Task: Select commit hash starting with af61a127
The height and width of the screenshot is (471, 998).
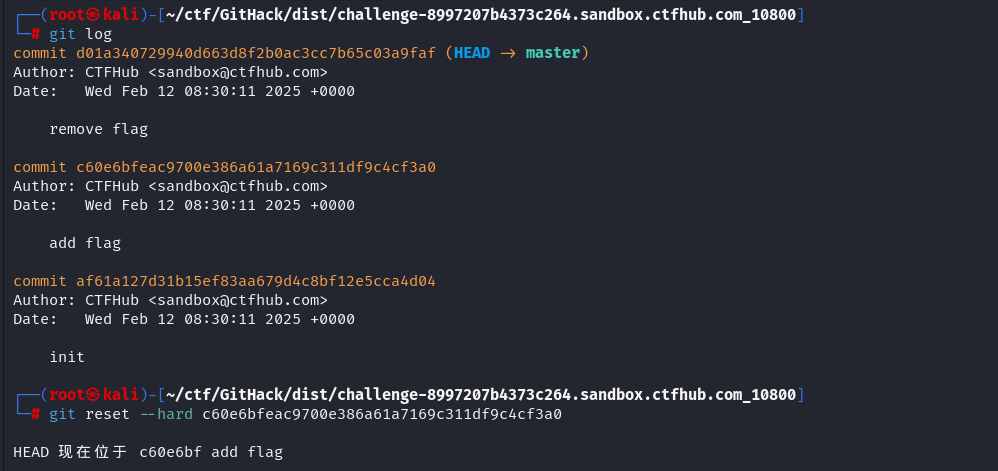Action: click(x=256, y=281)
